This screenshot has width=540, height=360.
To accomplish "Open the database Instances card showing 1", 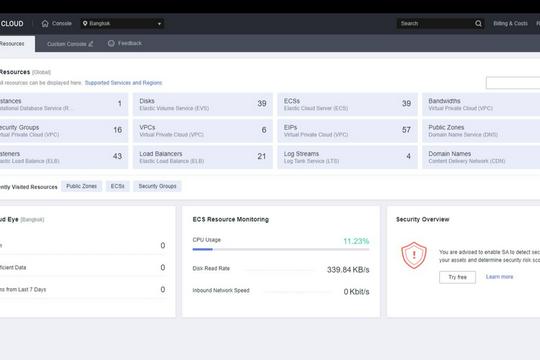I will point(64,104).
